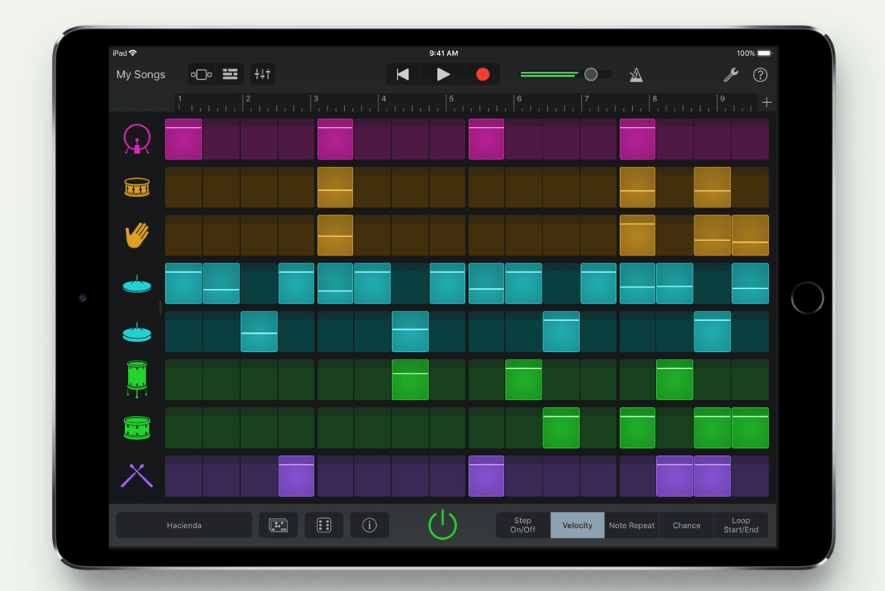Toggle kick drum step 13
Image resolution: width=885 pixels, height=591 pixels.
click(x=637, y=139)
